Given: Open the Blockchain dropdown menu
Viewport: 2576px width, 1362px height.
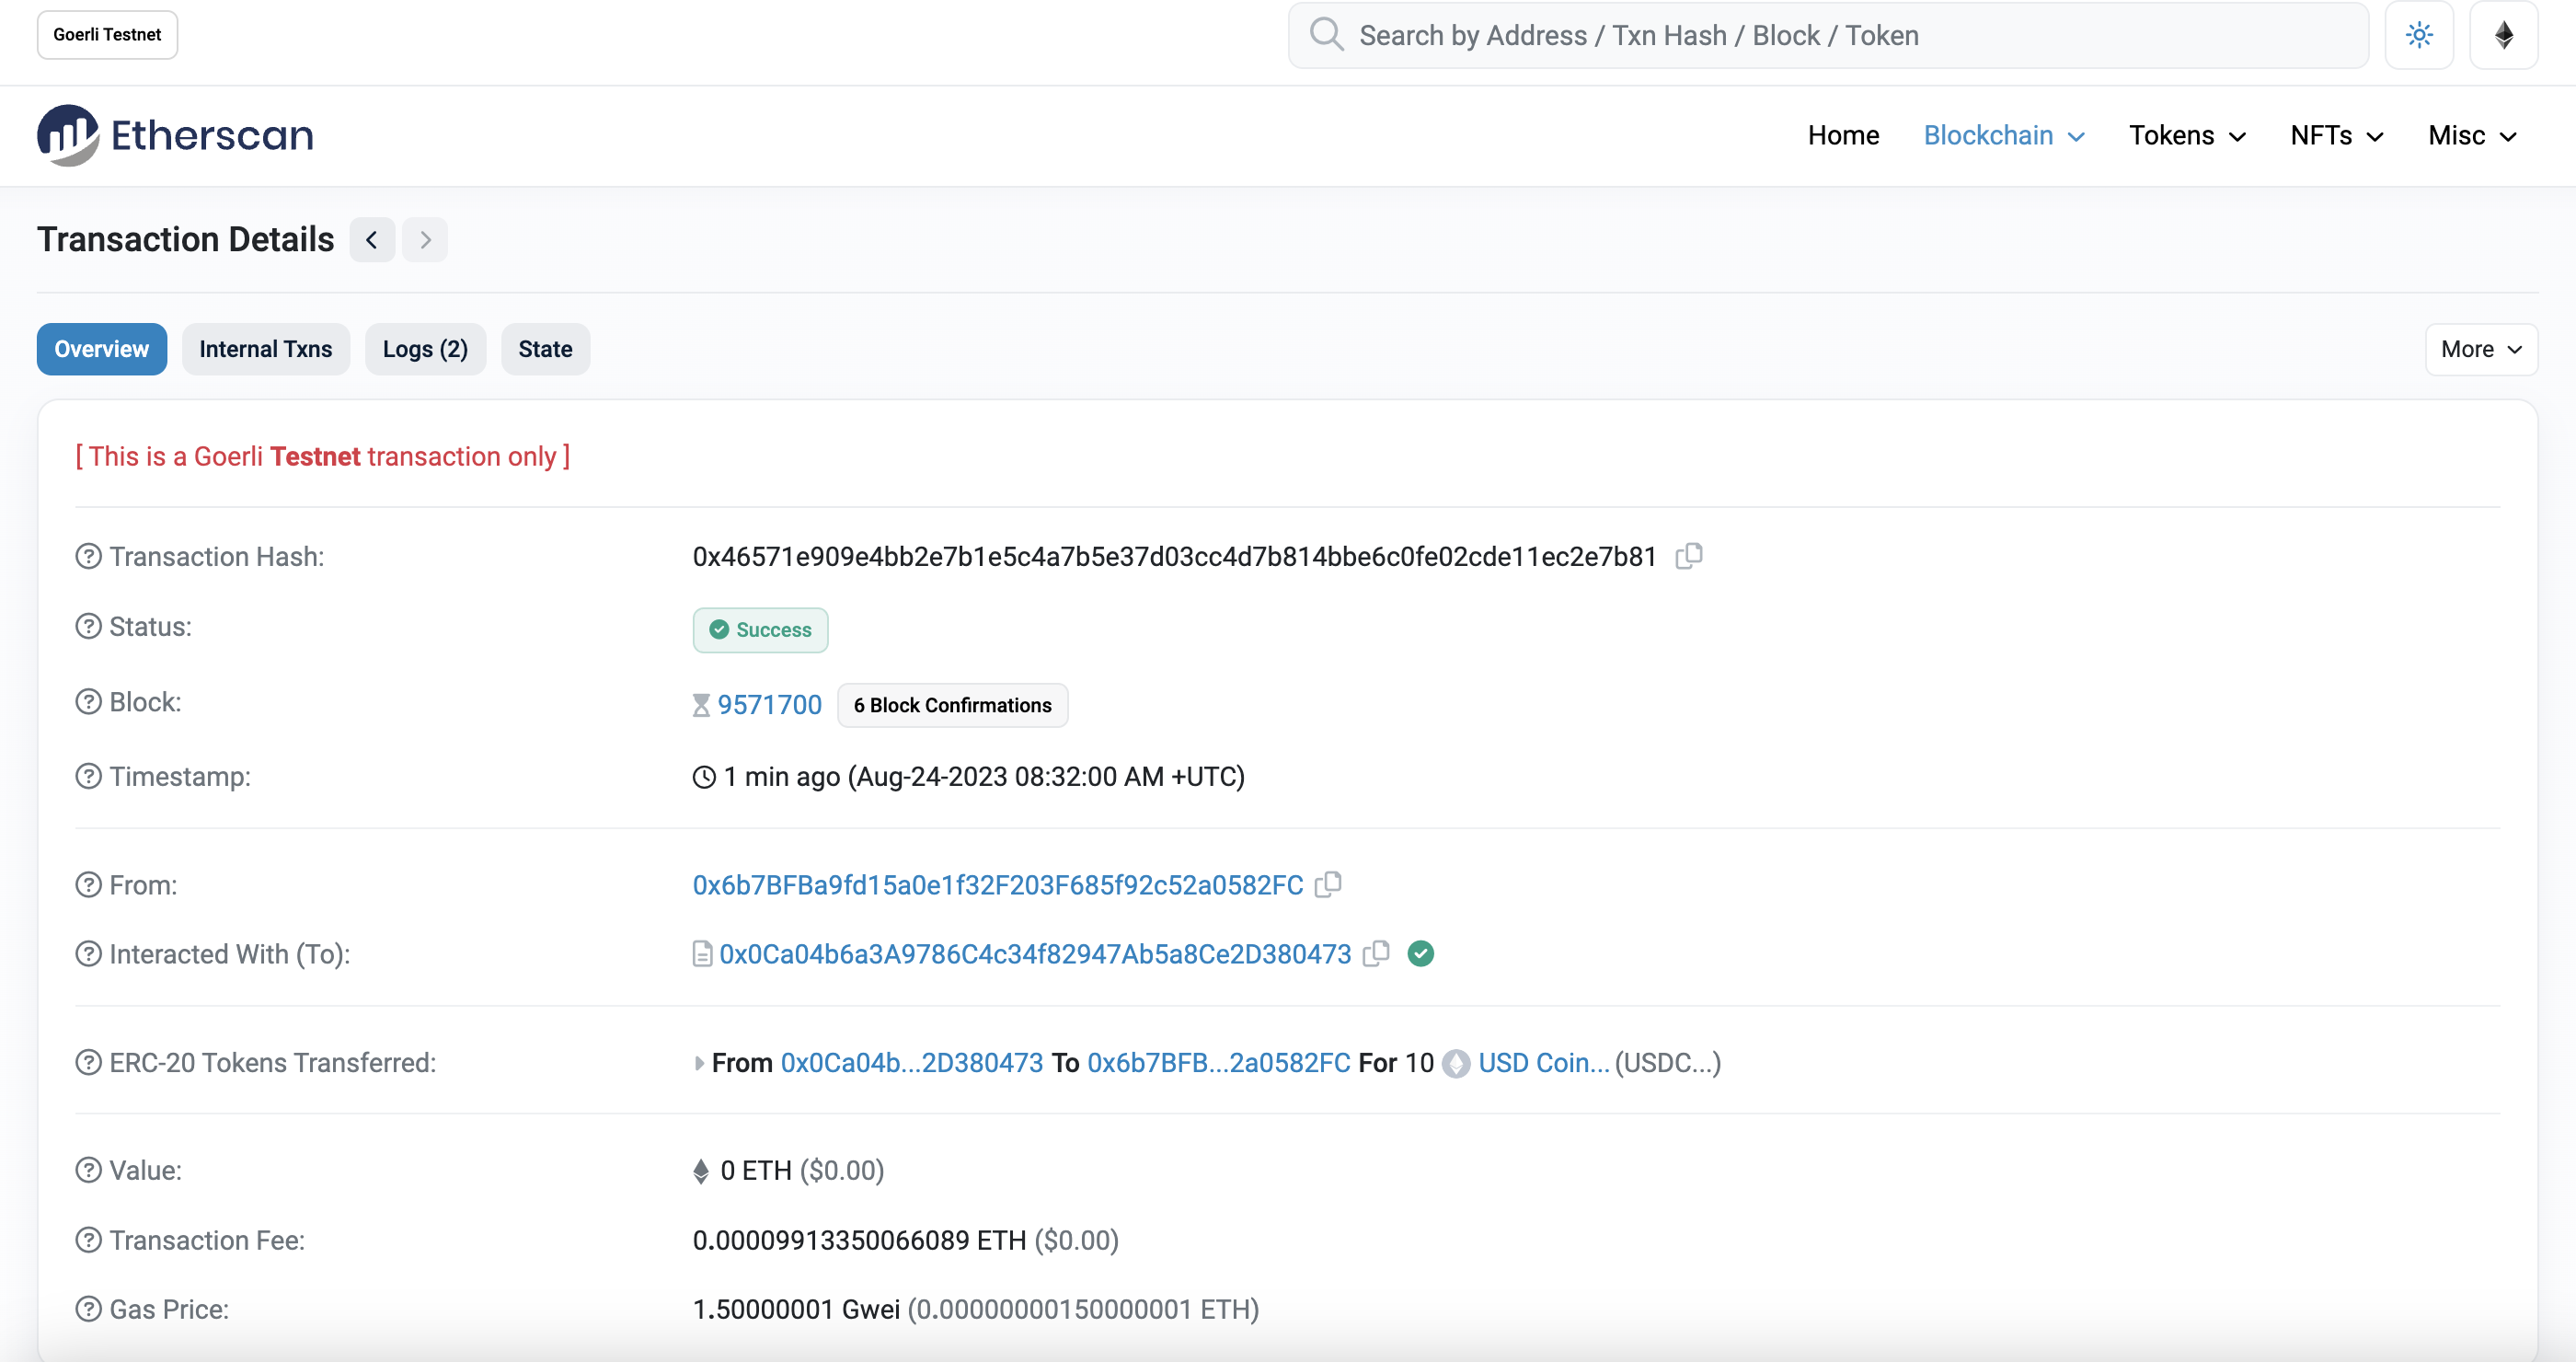Looking at the screenshot, I should (2003, 135).
